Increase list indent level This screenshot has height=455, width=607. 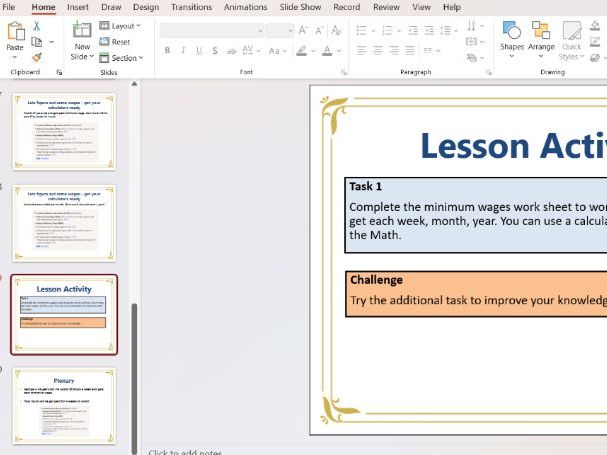coord(429,30)
